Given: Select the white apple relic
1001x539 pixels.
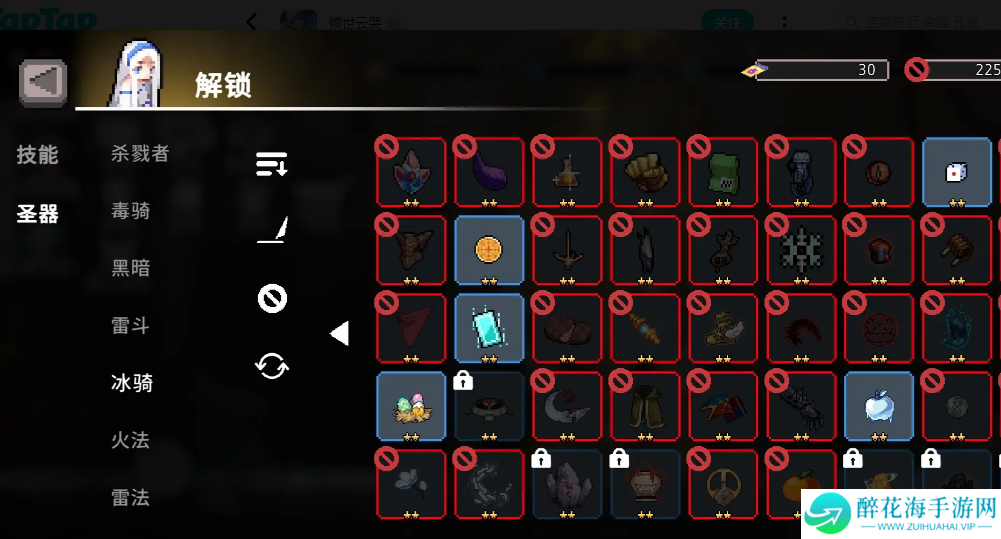Looking at the screenshot, I should point(878,406).
